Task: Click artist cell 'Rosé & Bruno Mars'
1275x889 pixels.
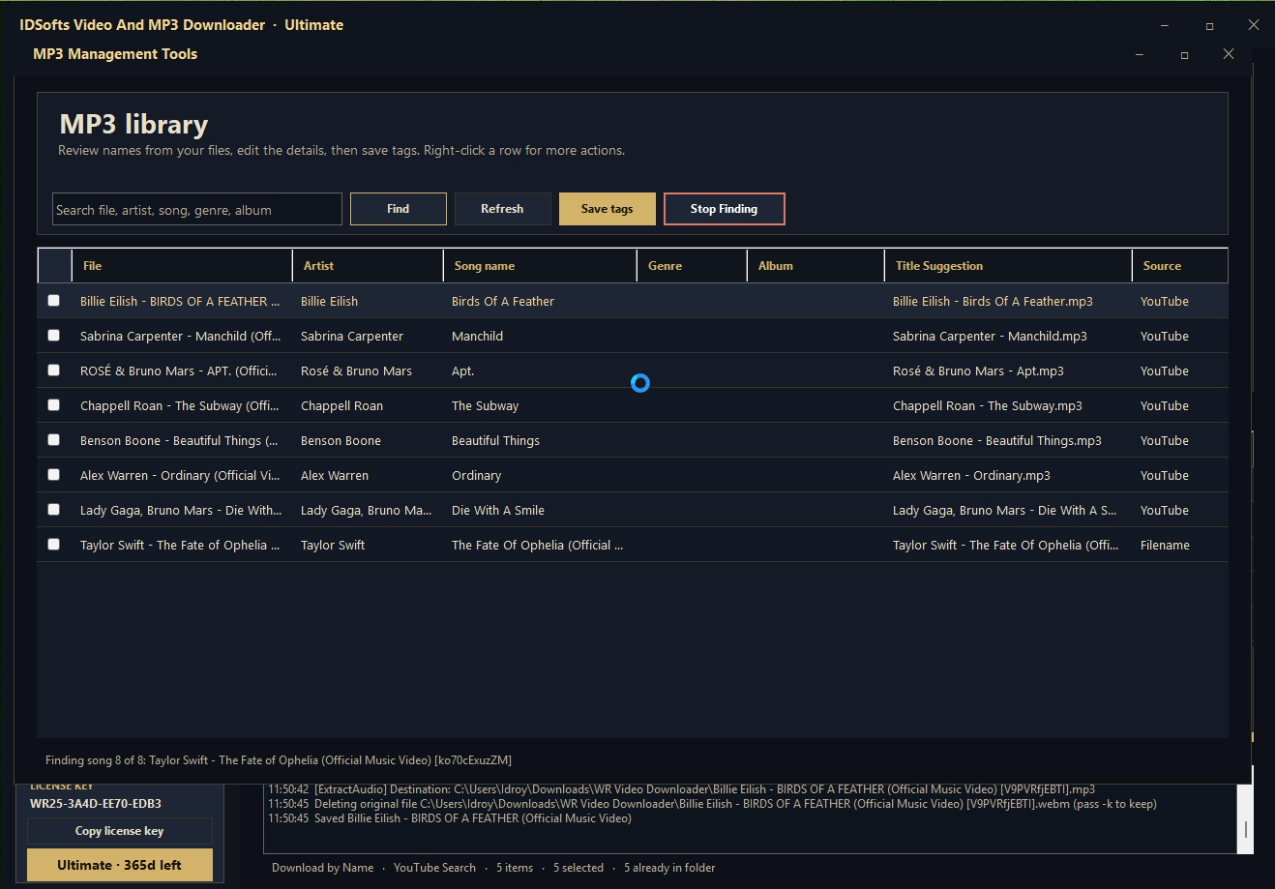Action: [x=356, y=371]
